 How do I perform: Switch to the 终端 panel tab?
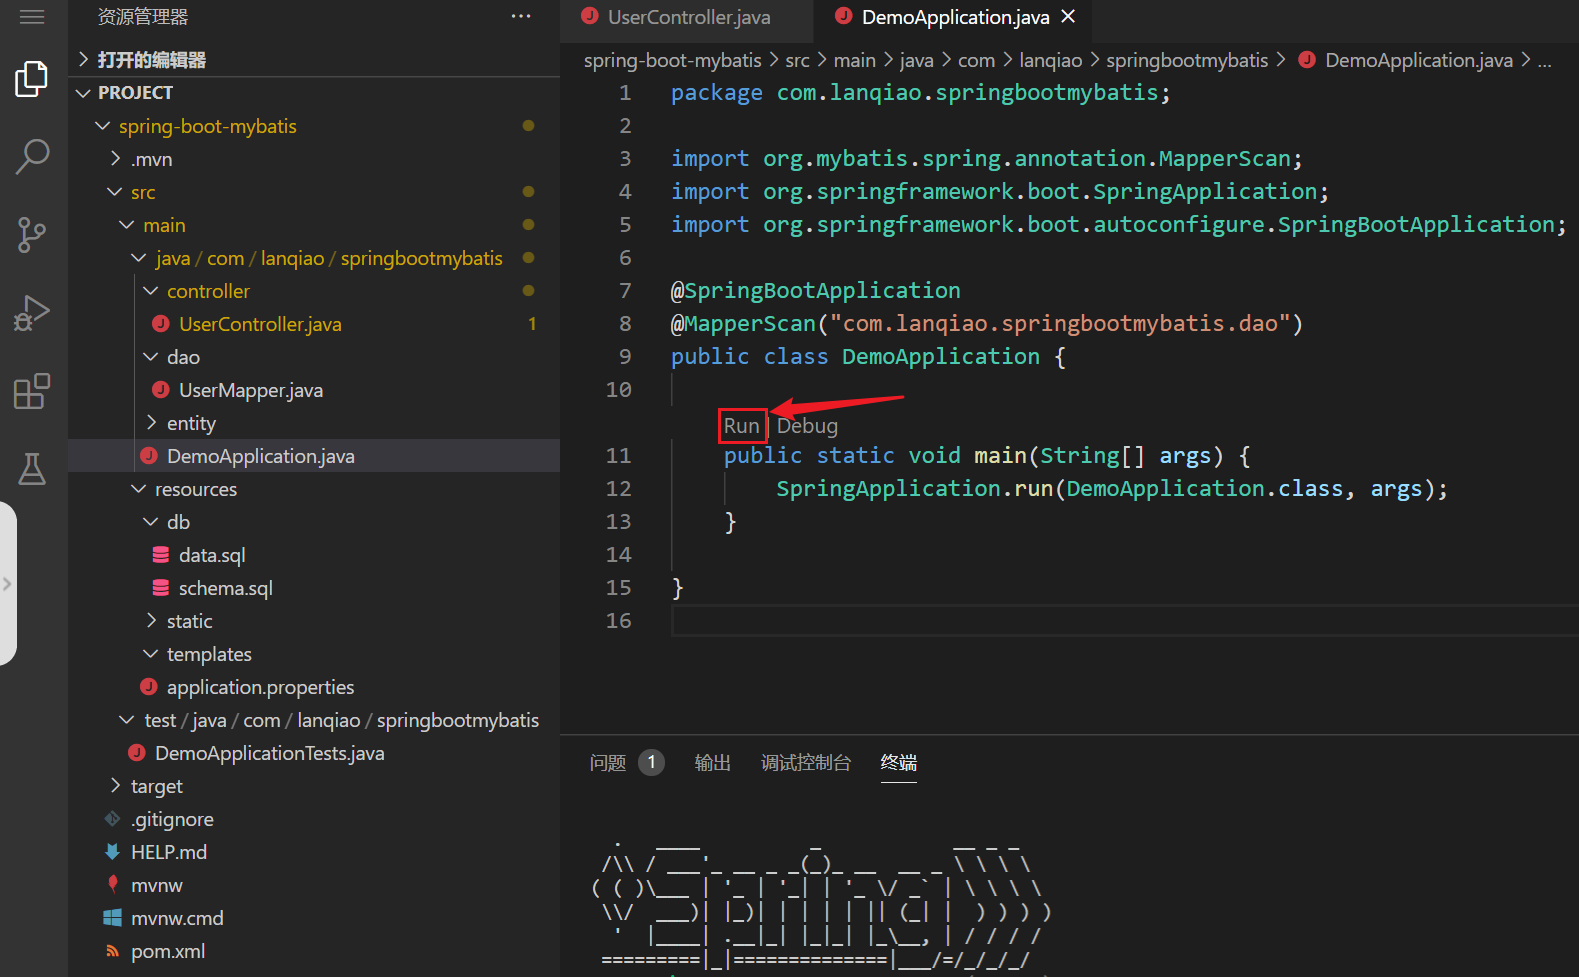(899, 763)
